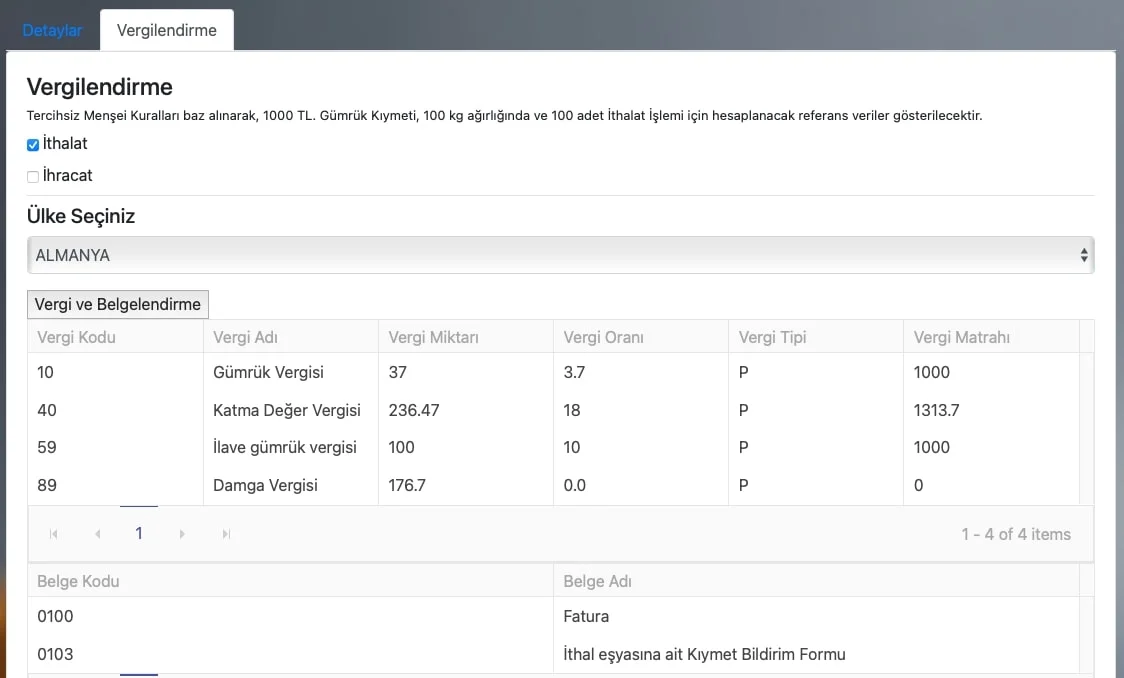Viewport: 1124px width, 678px height.
Task: Open the ALMANYA country dropdown
Action: point(560,255)
